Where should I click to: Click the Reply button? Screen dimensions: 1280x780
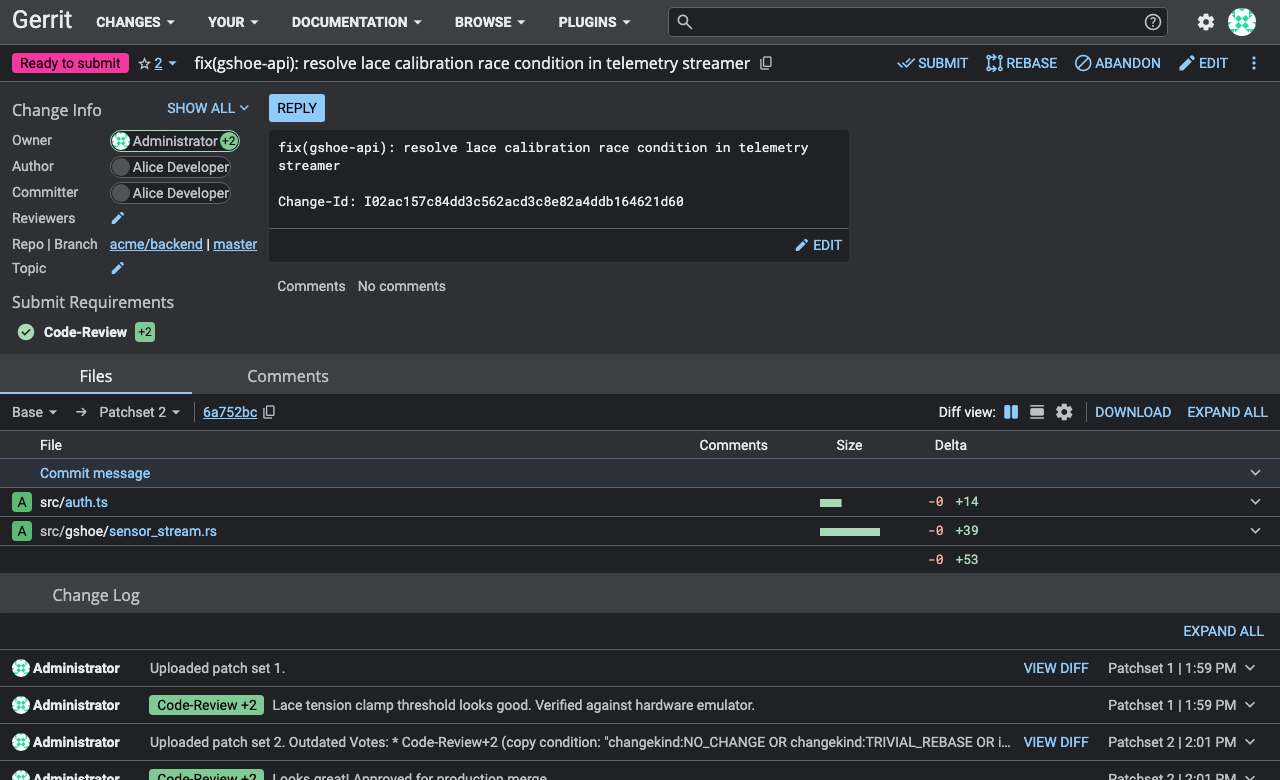pyautogui.click(x=297, y=108)
